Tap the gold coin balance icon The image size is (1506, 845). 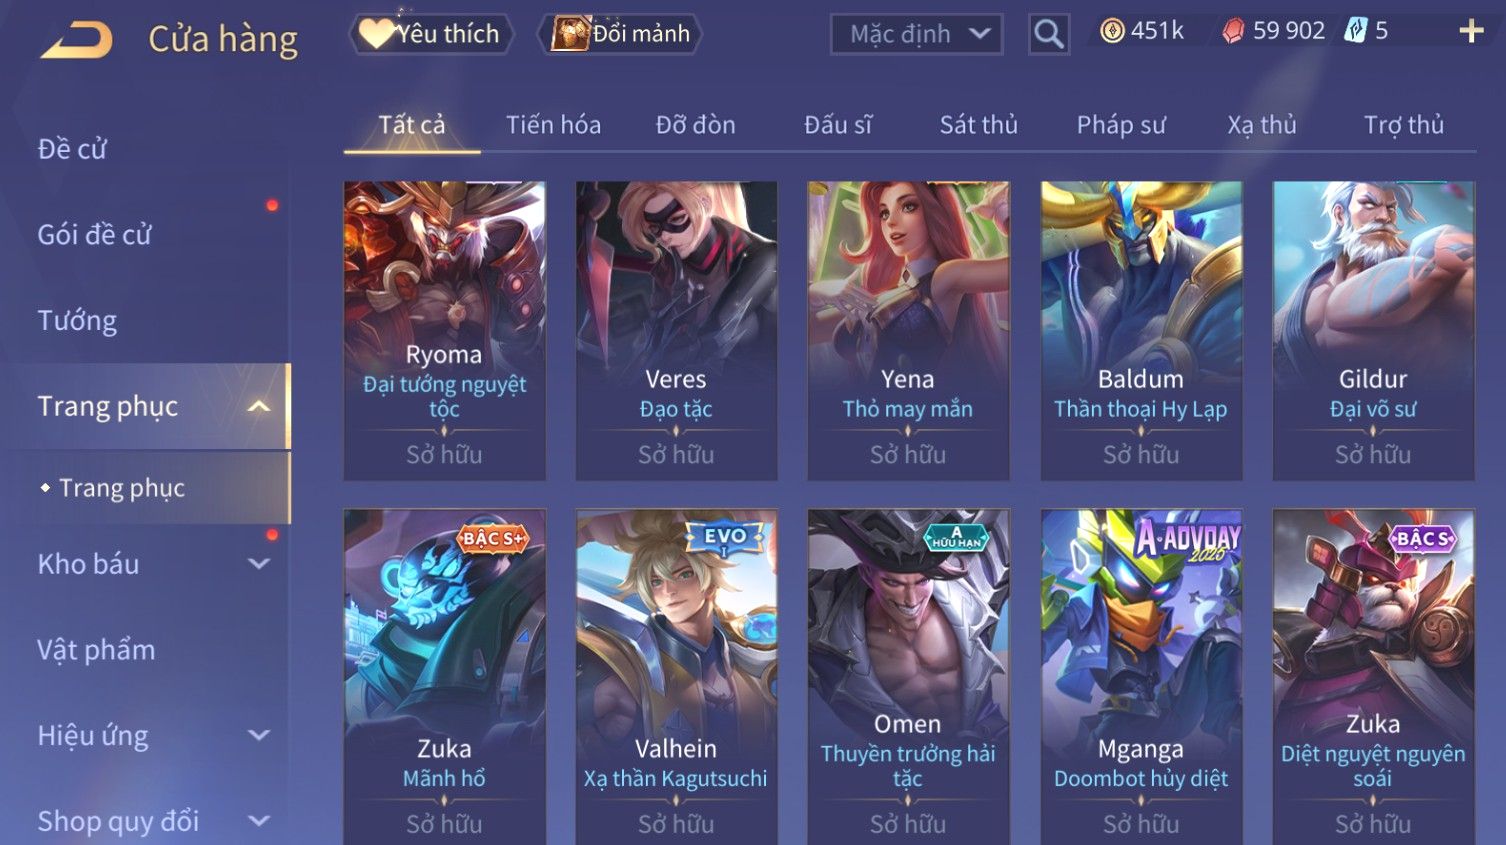pos(1112,32)
